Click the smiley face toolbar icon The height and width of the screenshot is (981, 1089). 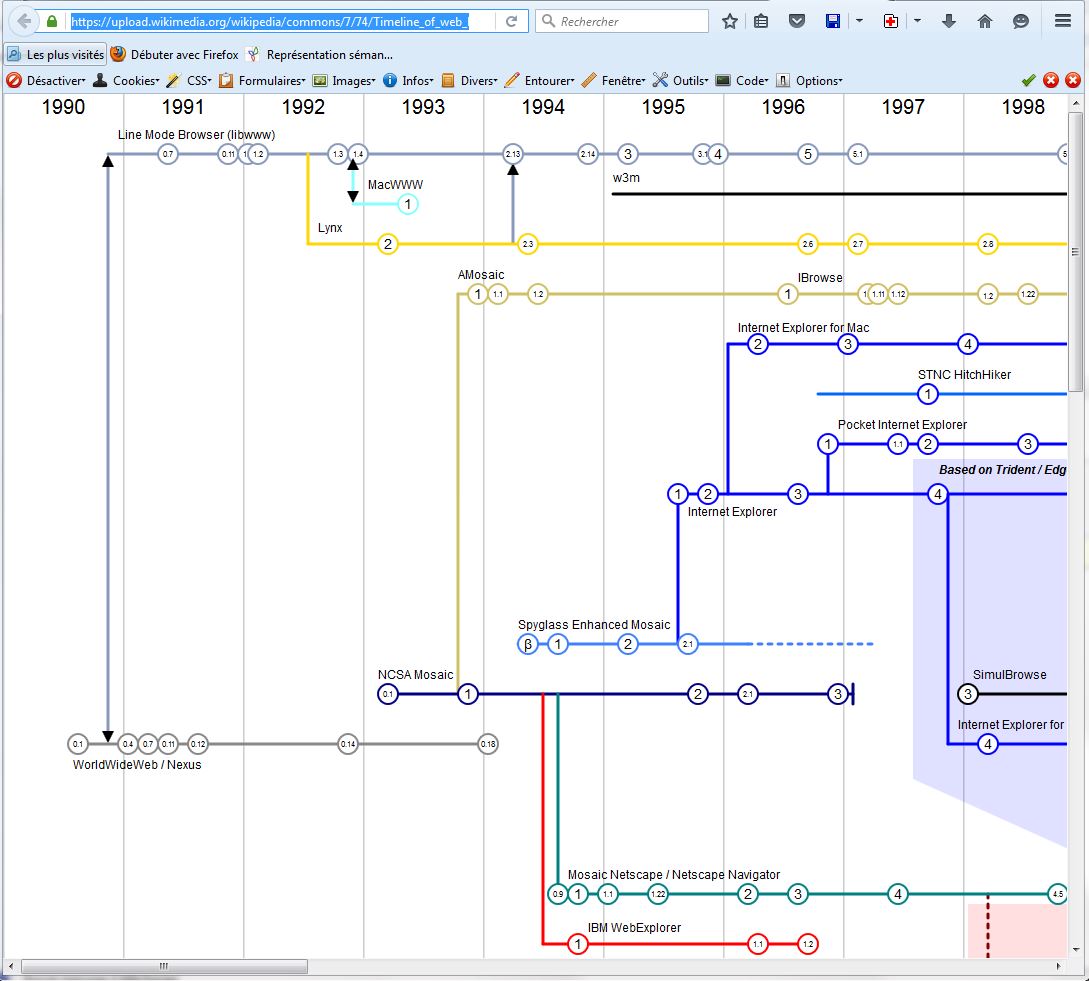[x=1020, y=21]
